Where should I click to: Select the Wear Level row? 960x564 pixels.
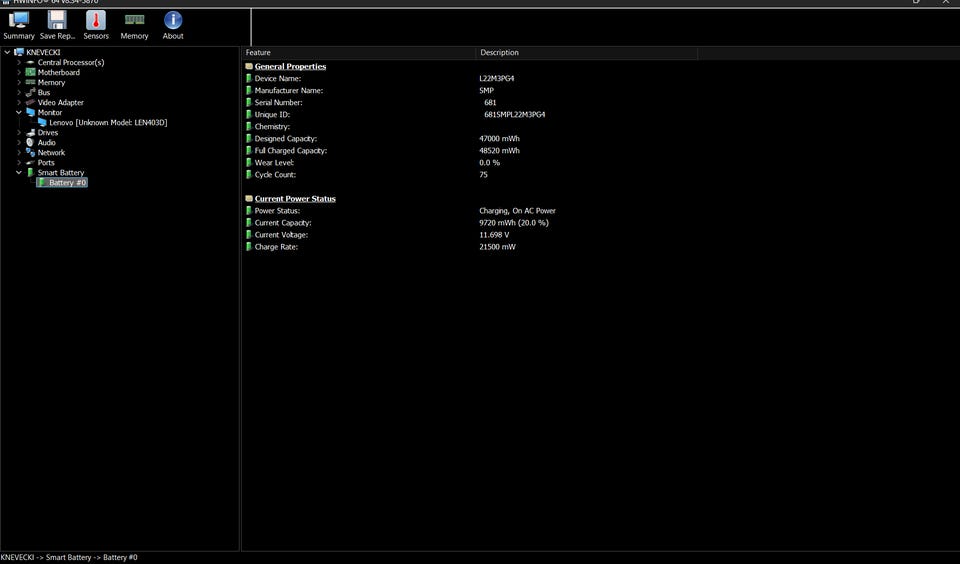click(274, 163)
